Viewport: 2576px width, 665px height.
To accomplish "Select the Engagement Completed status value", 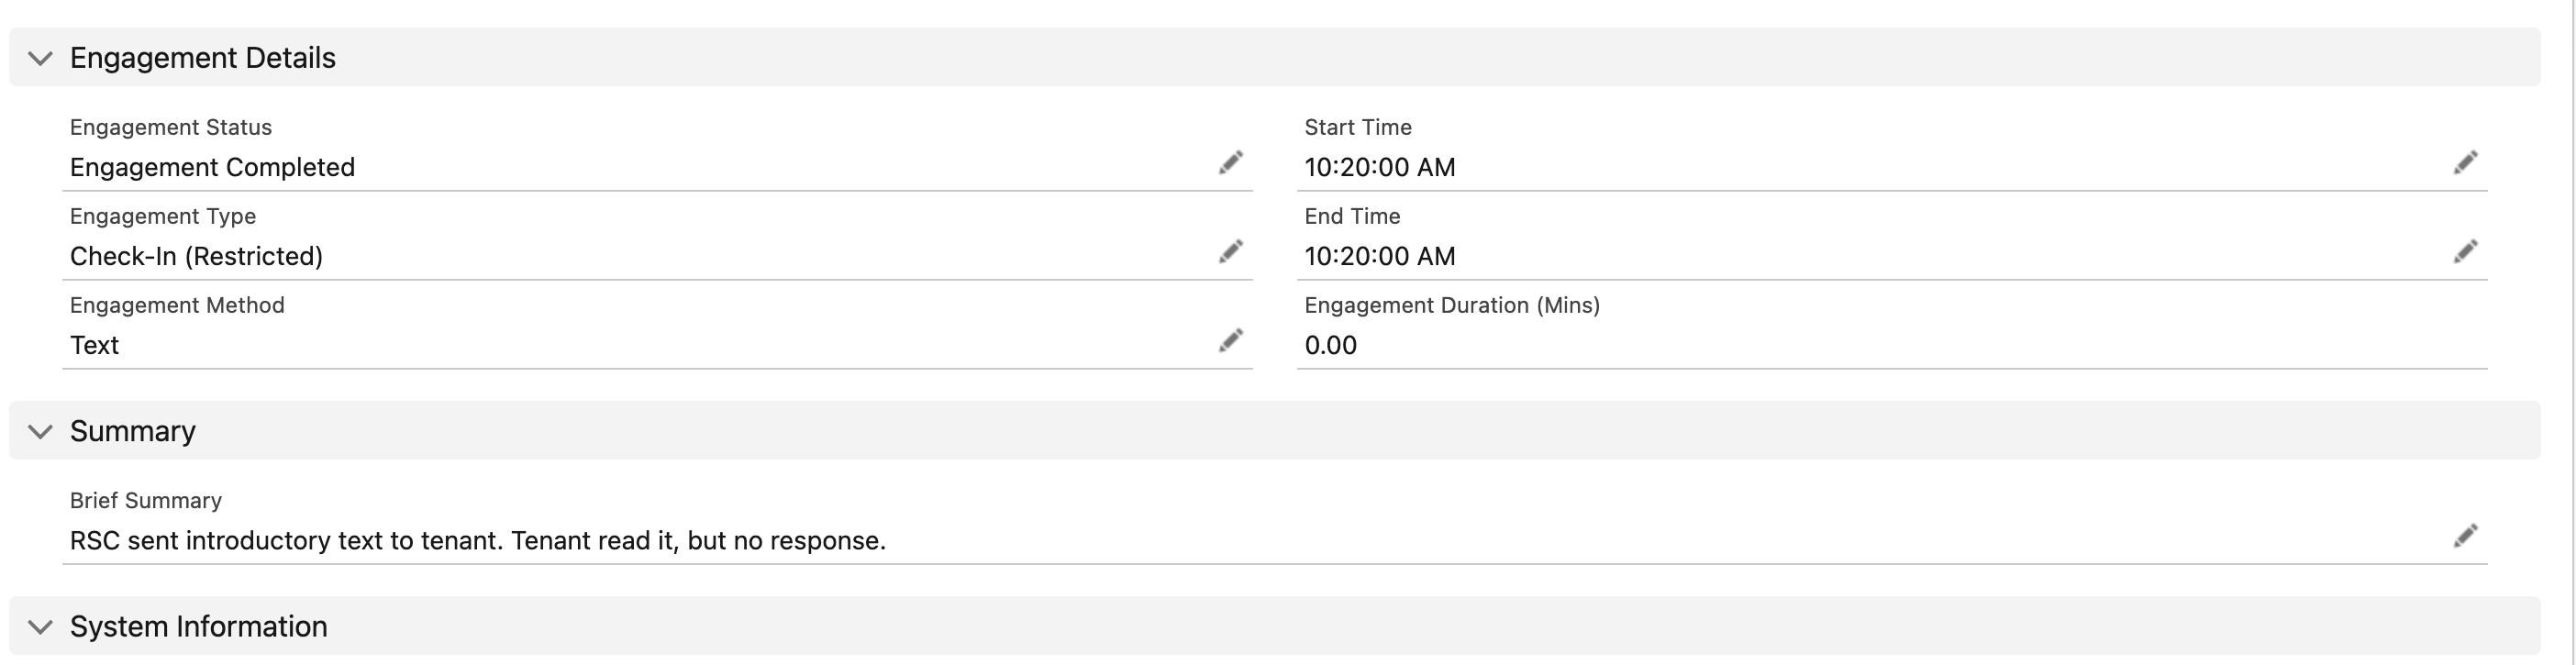I will 212,167.
